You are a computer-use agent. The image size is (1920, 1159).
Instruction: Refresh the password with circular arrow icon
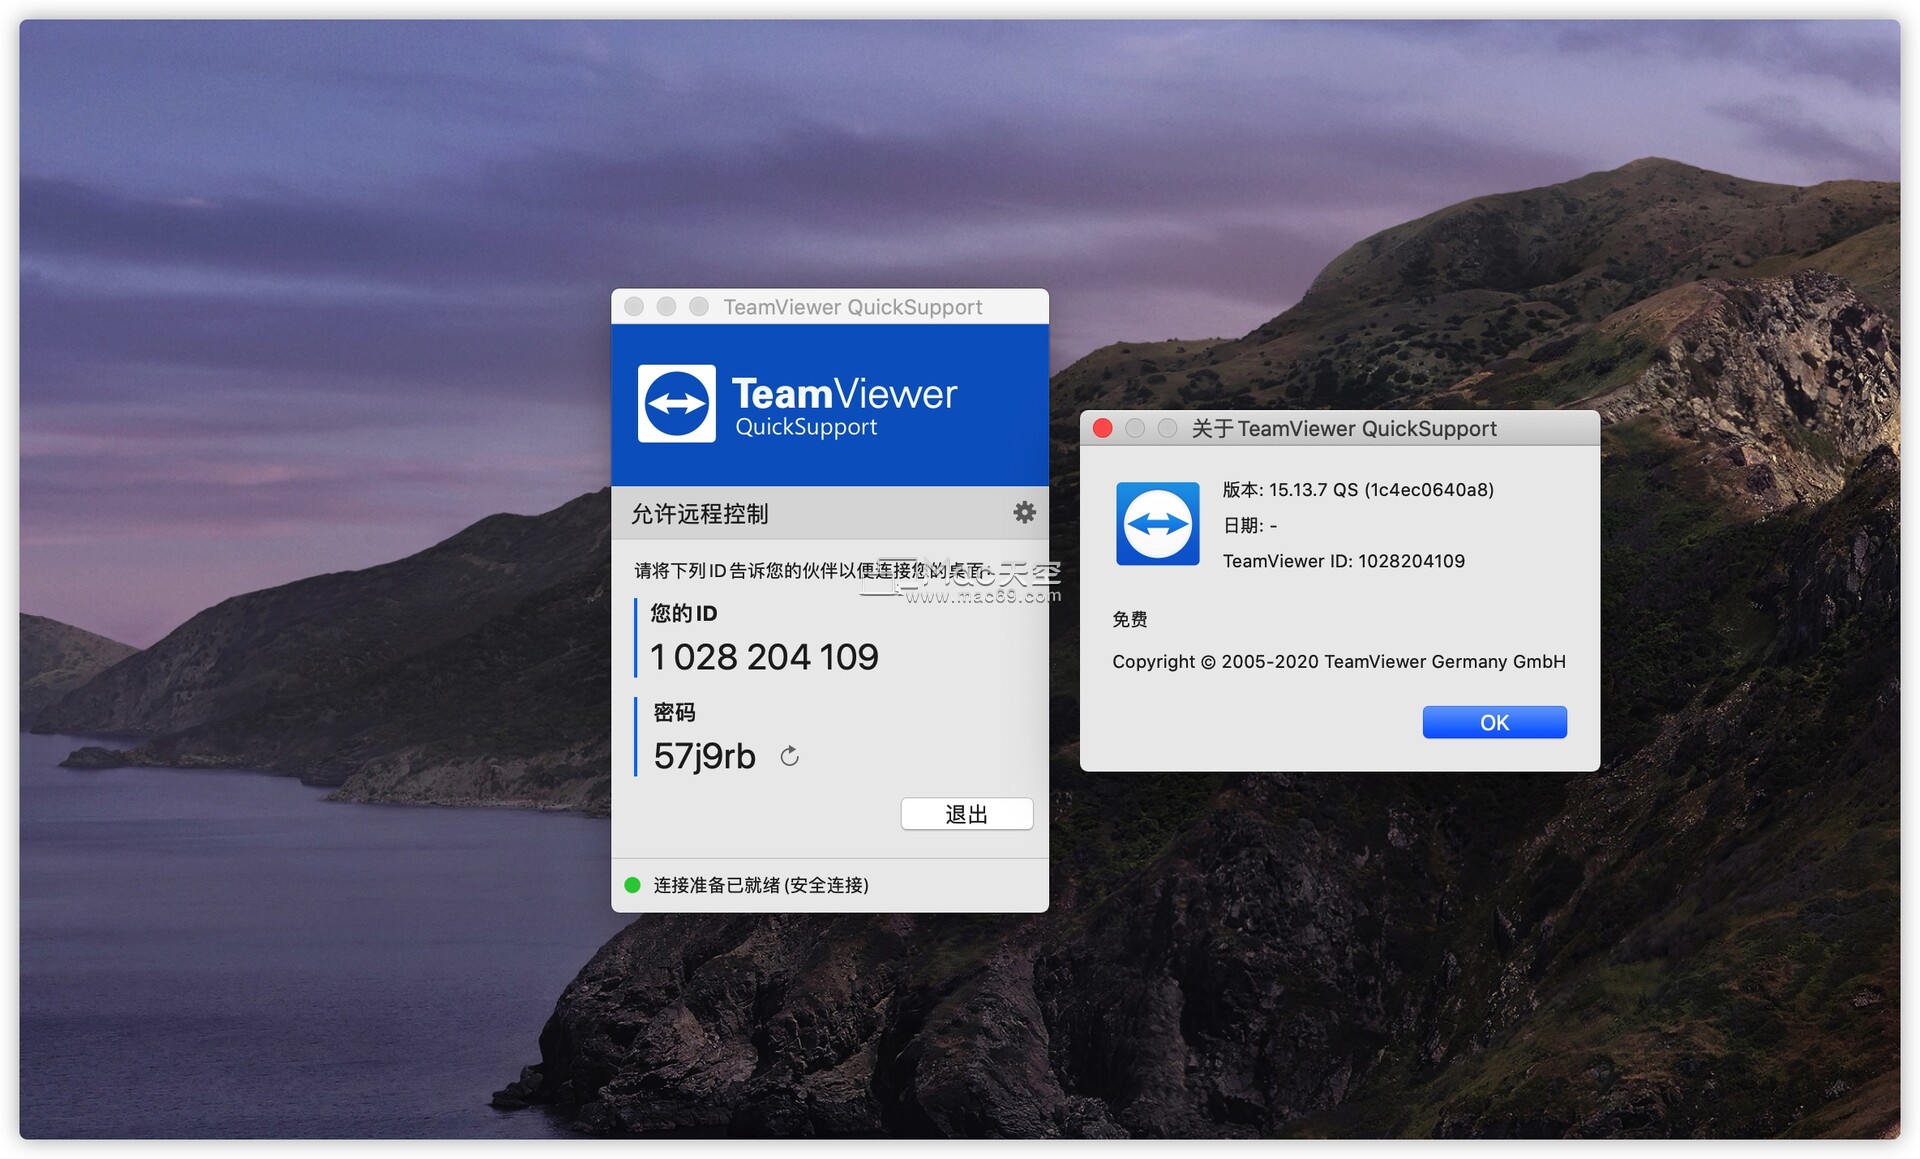790,756
